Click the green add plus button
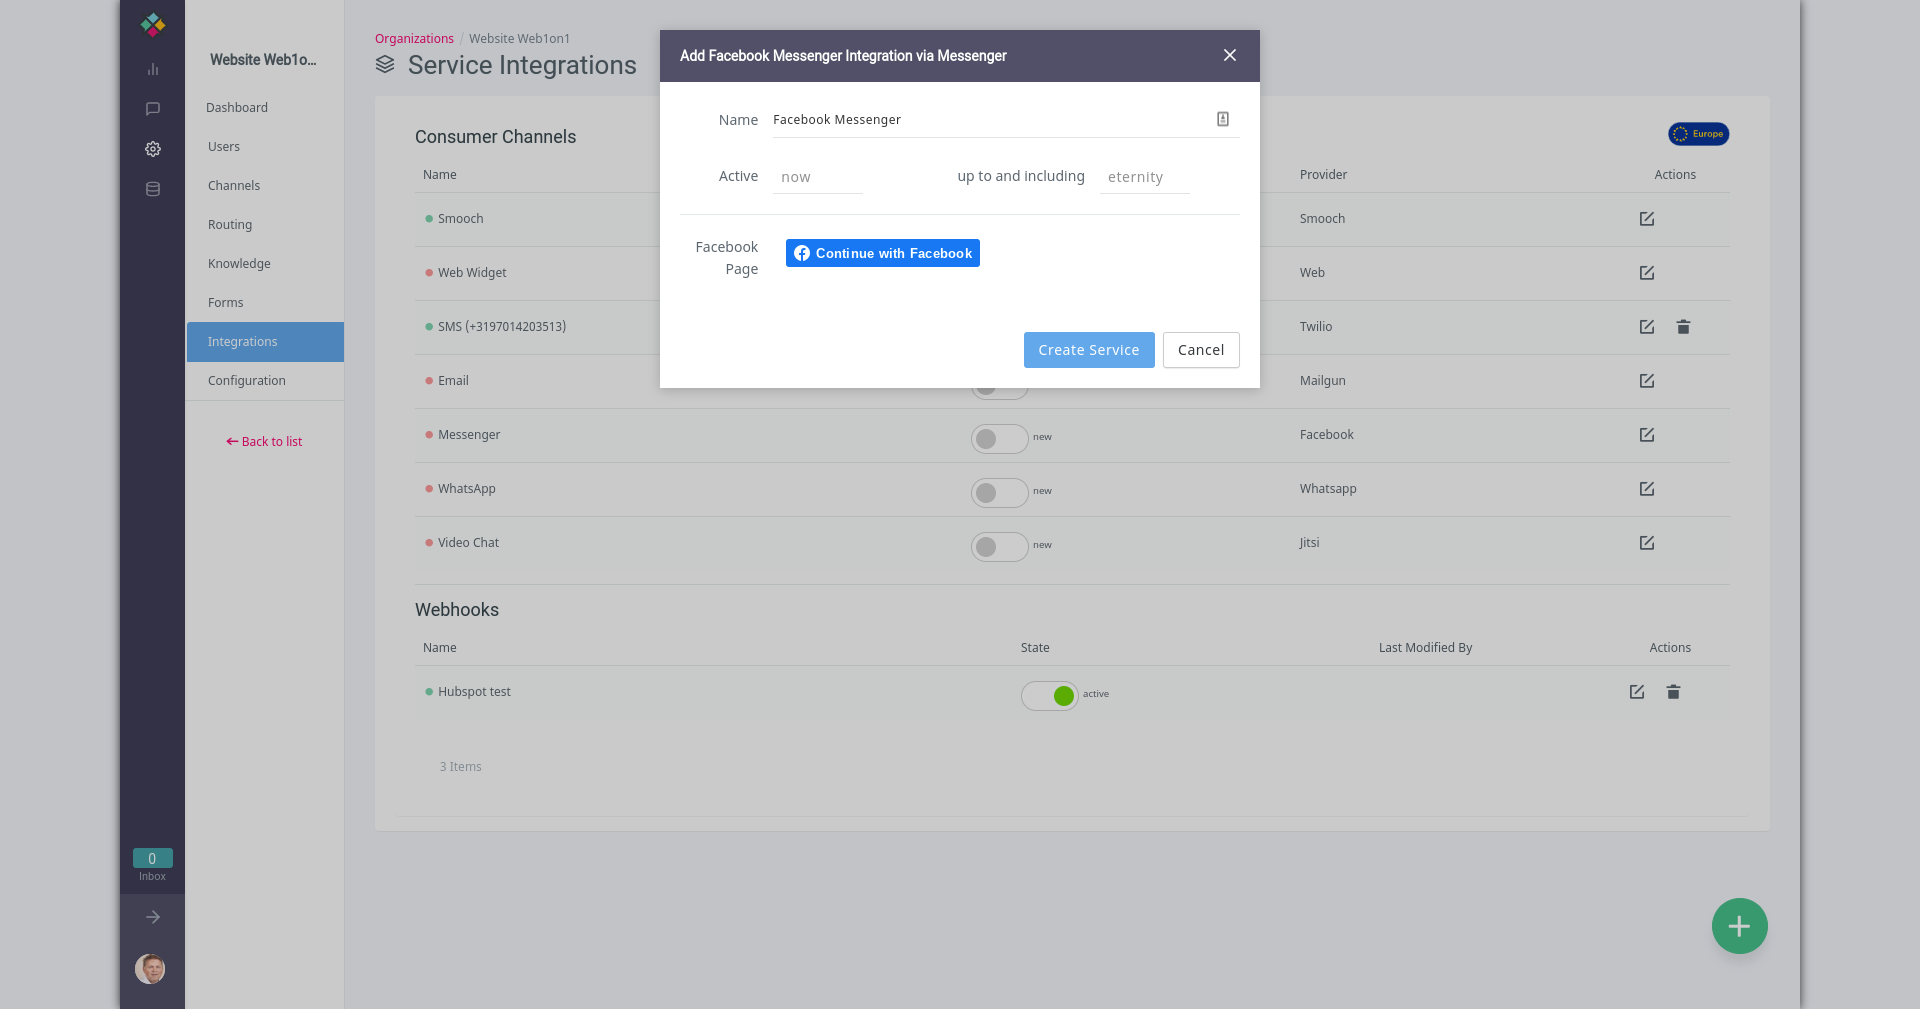The image size is (1920, 1009). [1739, 926]
